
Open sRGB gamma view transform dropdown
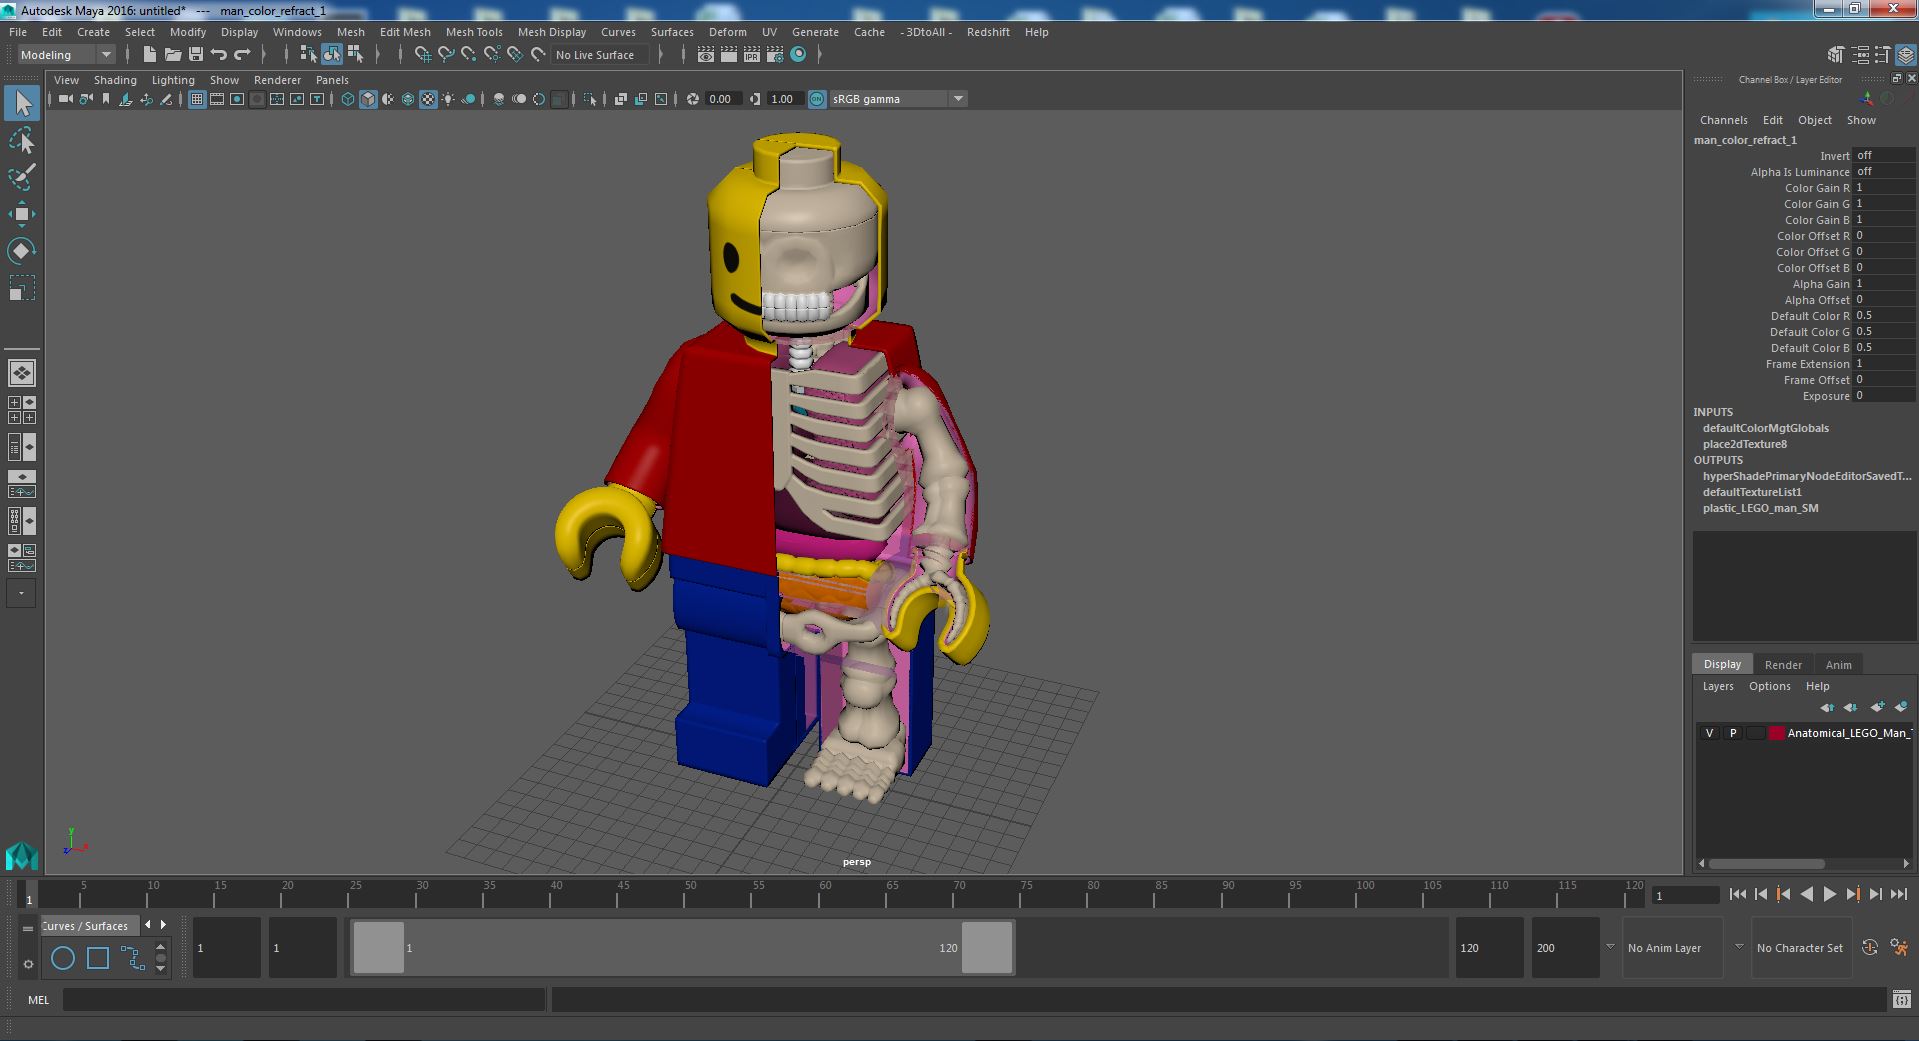tap(898, 99)
